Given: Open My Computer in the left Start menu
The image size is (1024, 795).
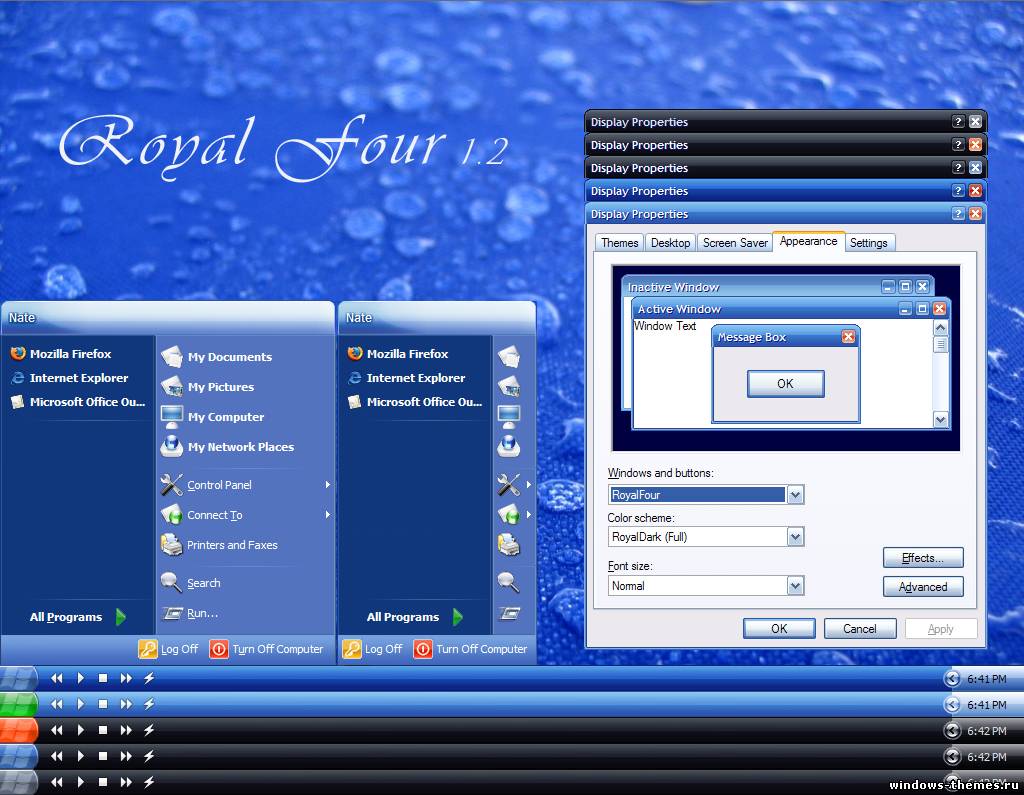Looking at the screenshot, I should click(x=213, y=417).
